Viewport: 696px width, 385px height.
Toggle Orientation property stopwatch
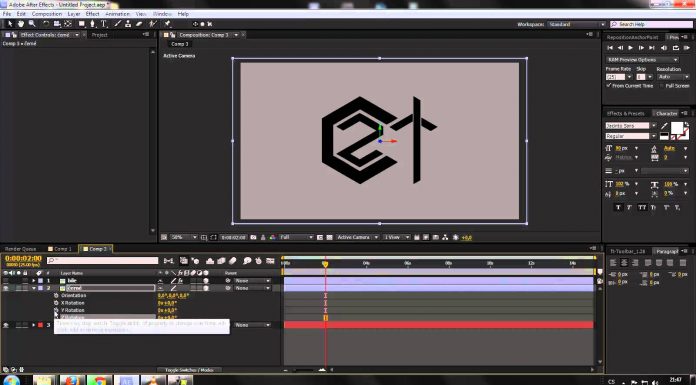pyautogui.click(x=56, y=295)
